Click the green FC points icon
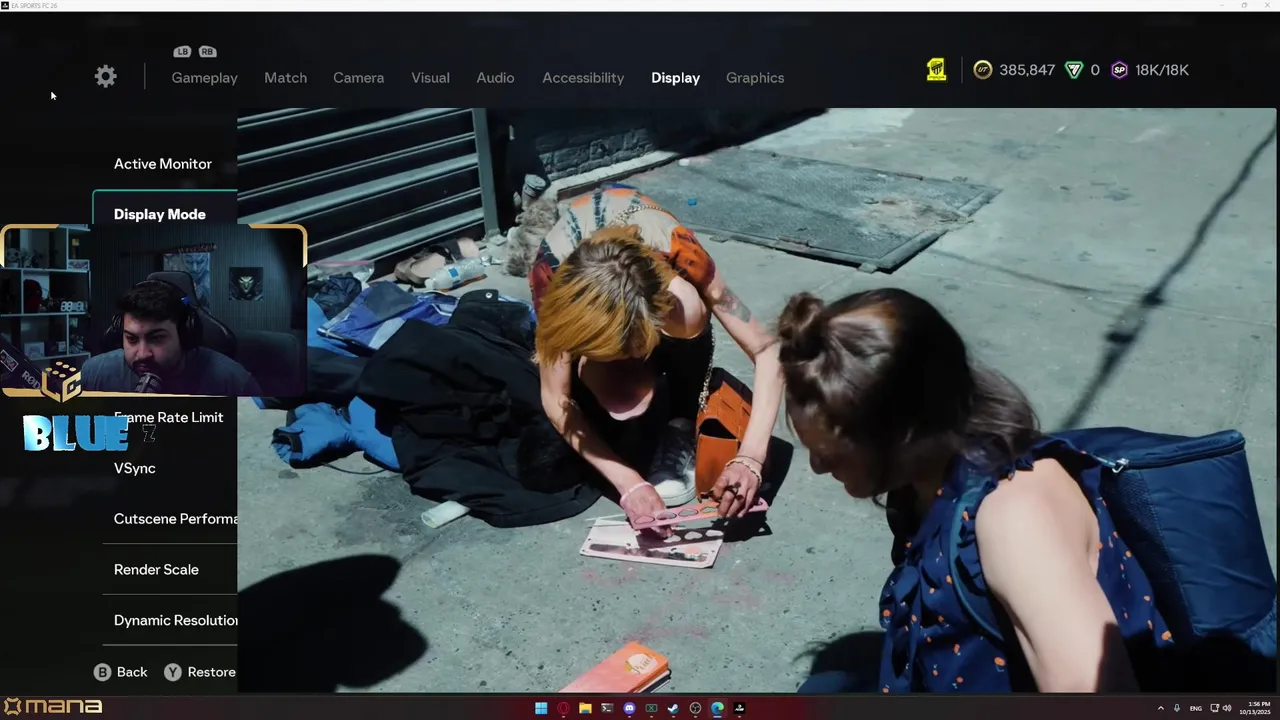Image resolution: width=1280 pixels, height=720 pixels. coord(1074,70)
